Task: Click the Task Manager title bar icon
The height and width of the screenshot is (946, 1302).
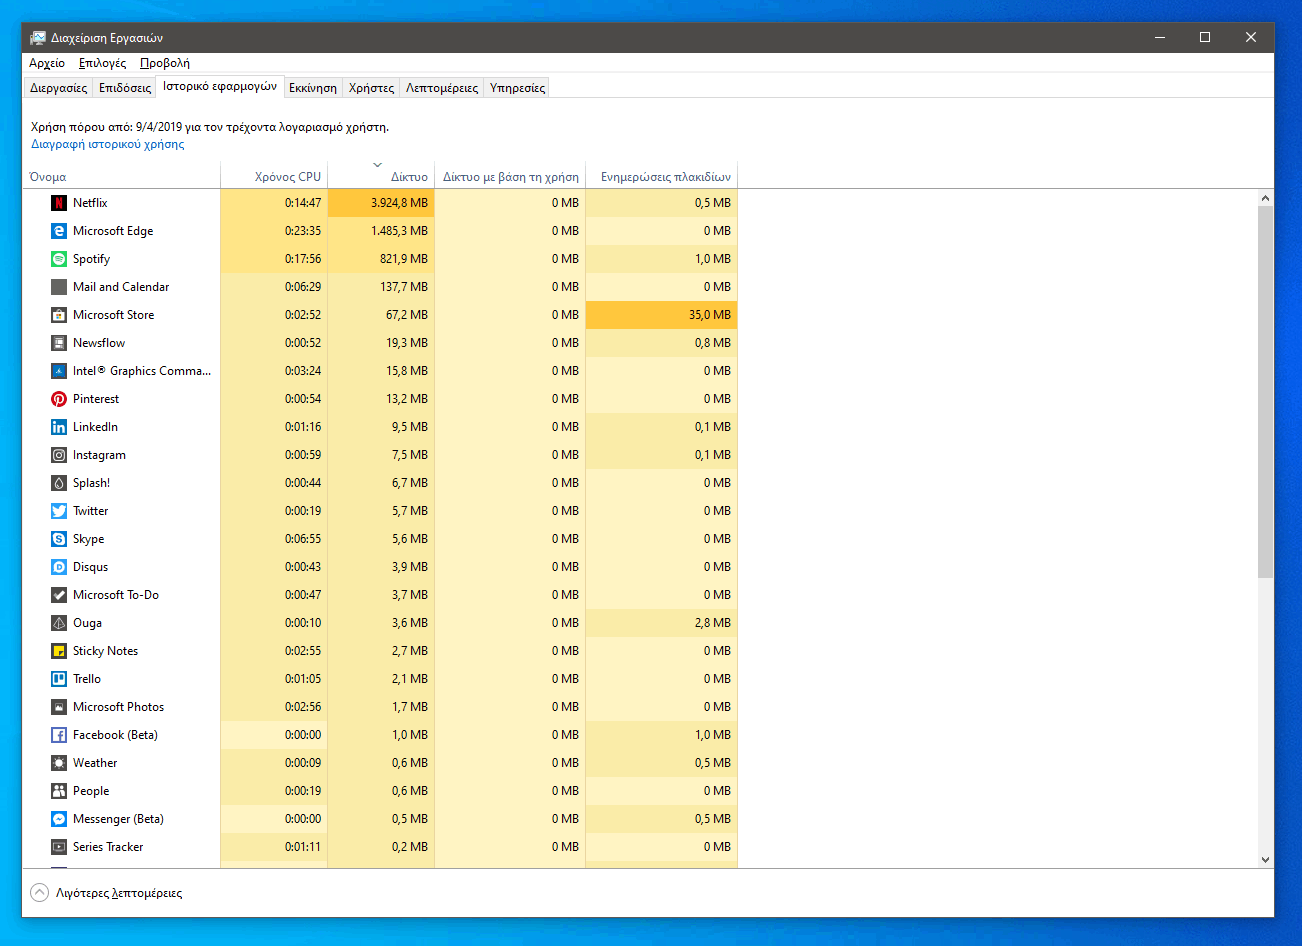Action: pyautogui.click(x=38, y=37)
